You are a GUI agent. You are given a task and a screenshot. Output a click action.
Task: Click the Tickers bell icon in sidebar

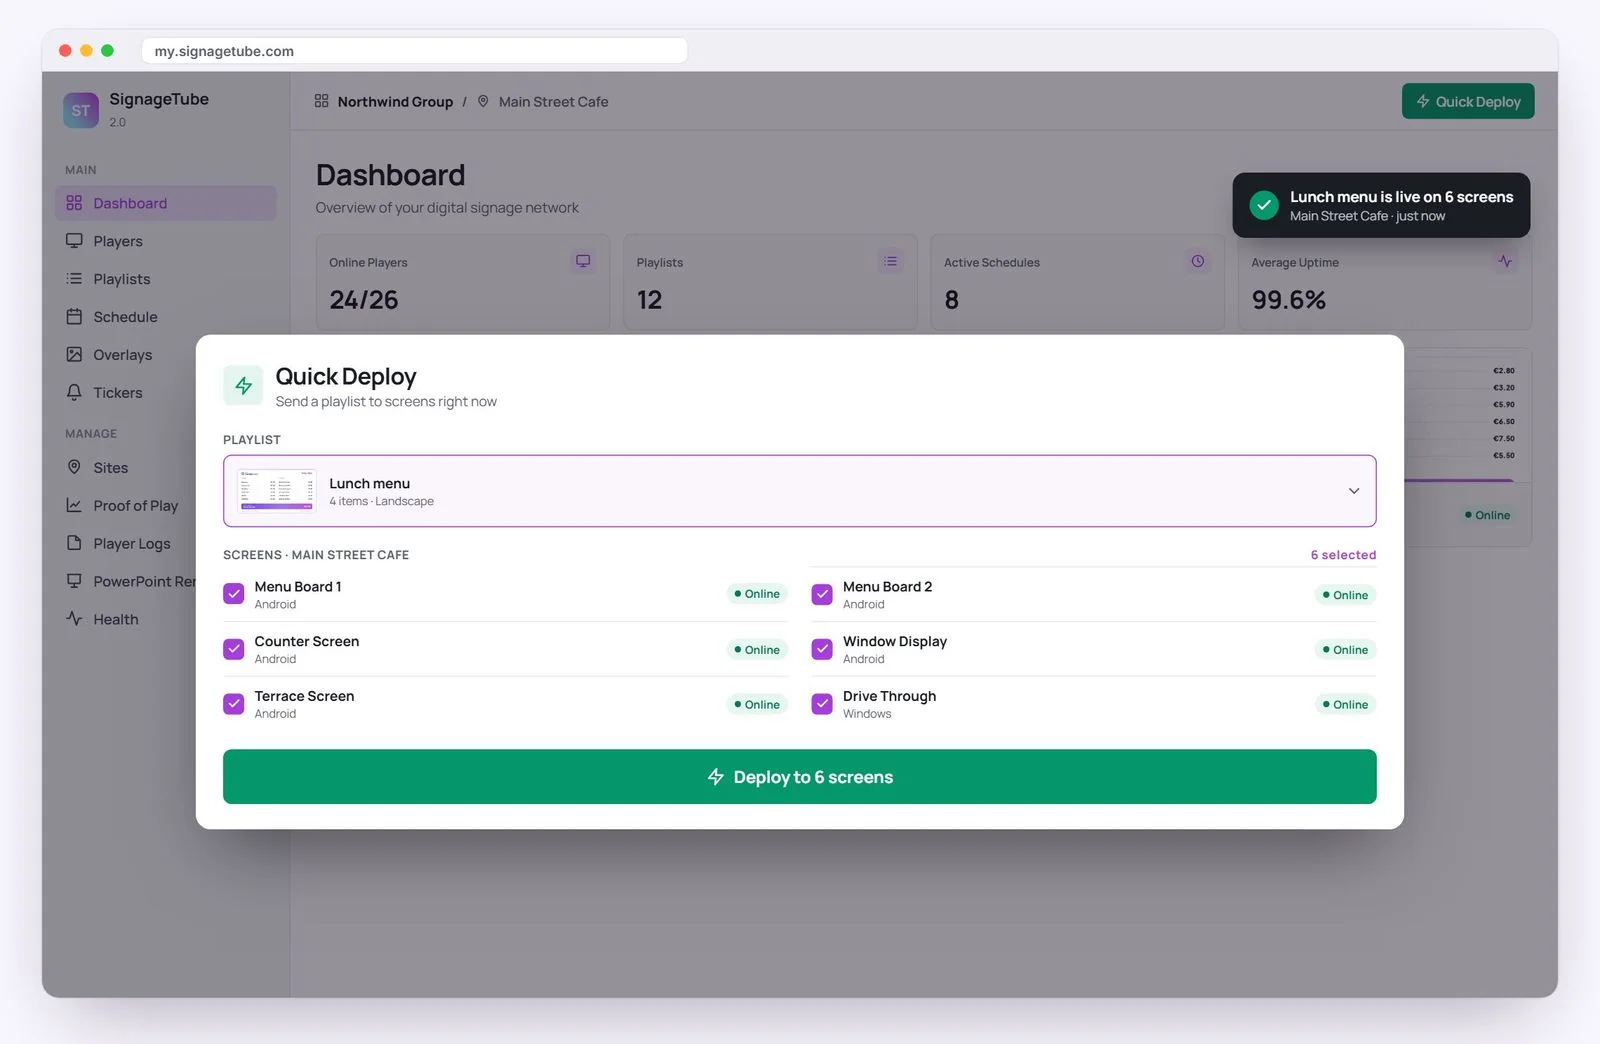74,393
